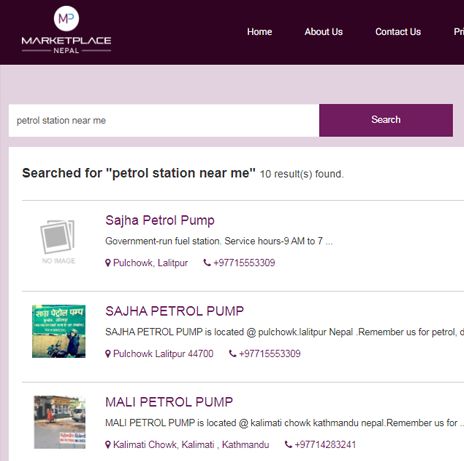This screenshot has width=464, height=461.
Task: Click phone icon next to +97715553309 under Sajha Petrol Pump
Action: click(x=207, y=263)
